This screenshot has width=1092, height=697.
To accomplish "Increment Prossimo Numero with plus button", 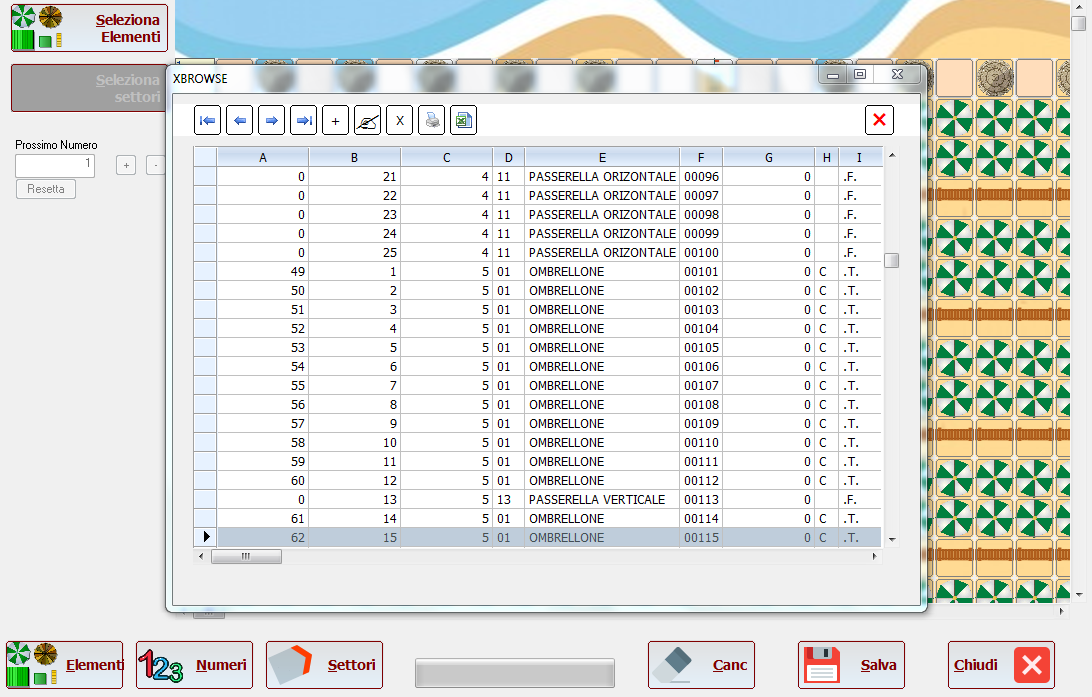I will click(x=126, y=166).
